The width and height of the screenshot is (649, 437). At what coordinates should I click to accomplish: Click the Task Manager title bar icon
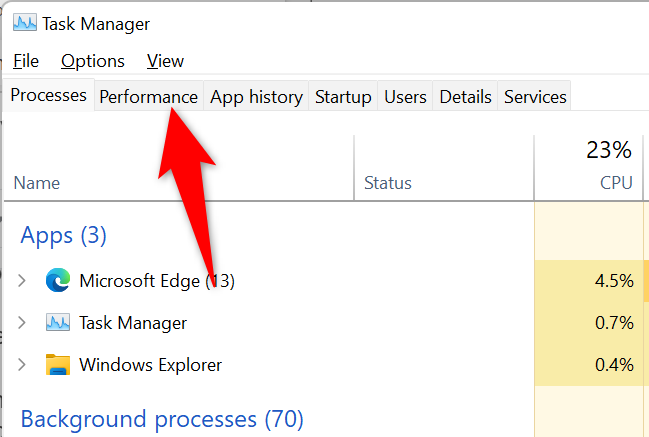[23, 22]
